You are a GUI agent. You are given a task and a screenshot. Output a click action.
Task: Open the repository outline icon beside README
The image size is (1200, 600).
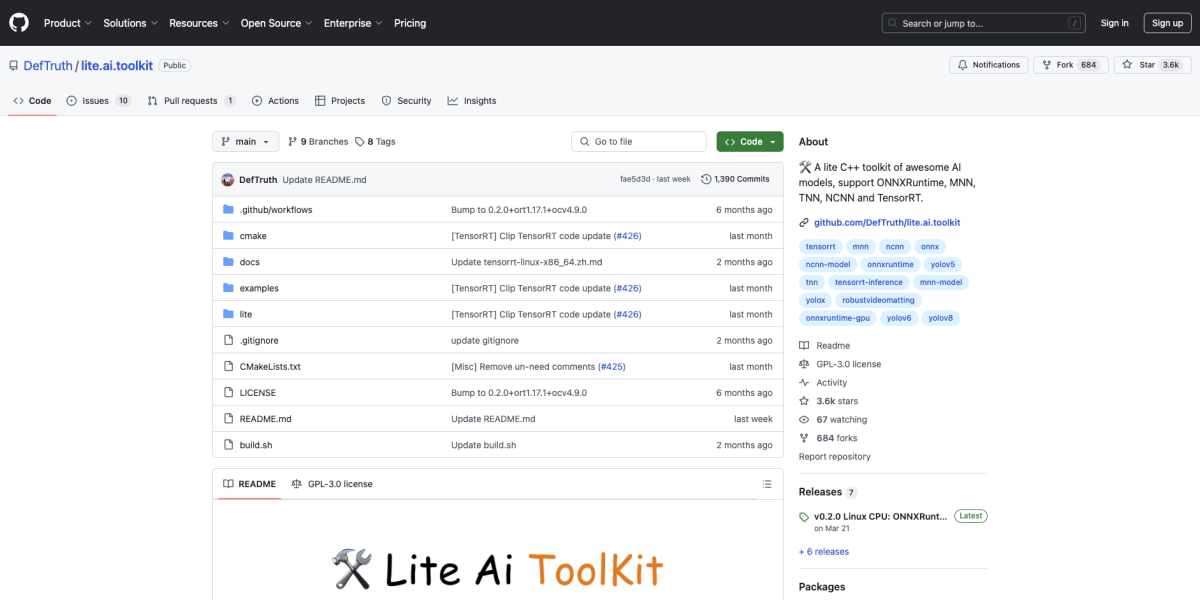(229, 483)
